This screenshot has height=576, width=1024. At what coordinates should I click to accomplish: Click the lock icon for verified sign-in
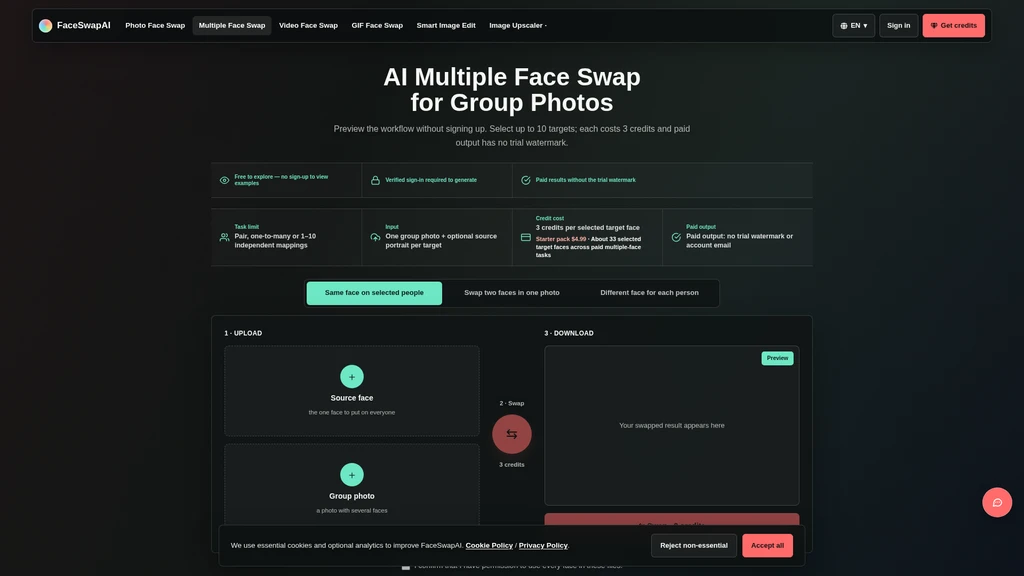[375, 180]
